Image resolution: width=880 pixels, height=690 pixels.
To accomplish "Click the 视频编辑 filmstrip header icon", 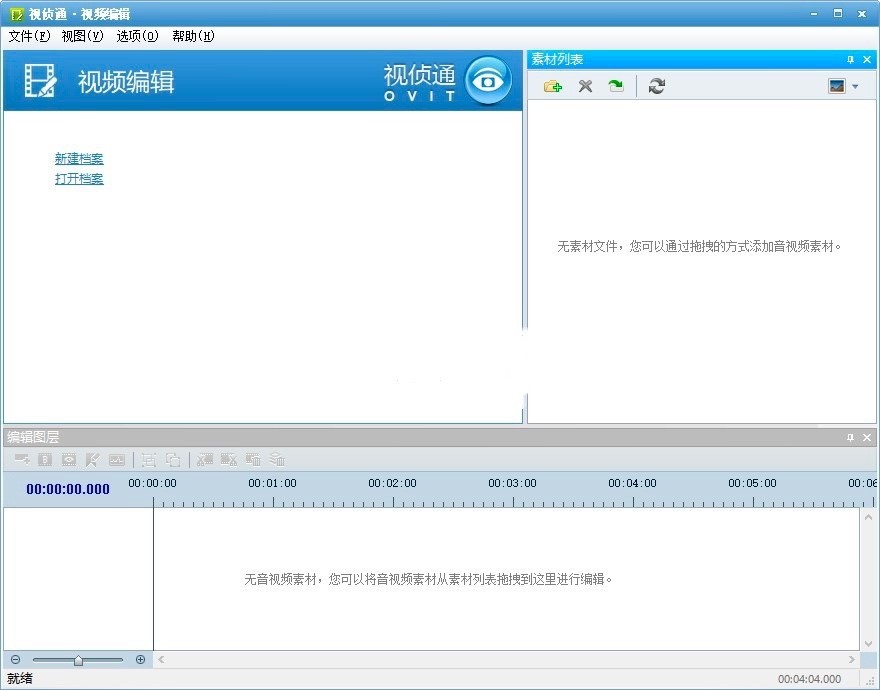I will click(40, 80).
